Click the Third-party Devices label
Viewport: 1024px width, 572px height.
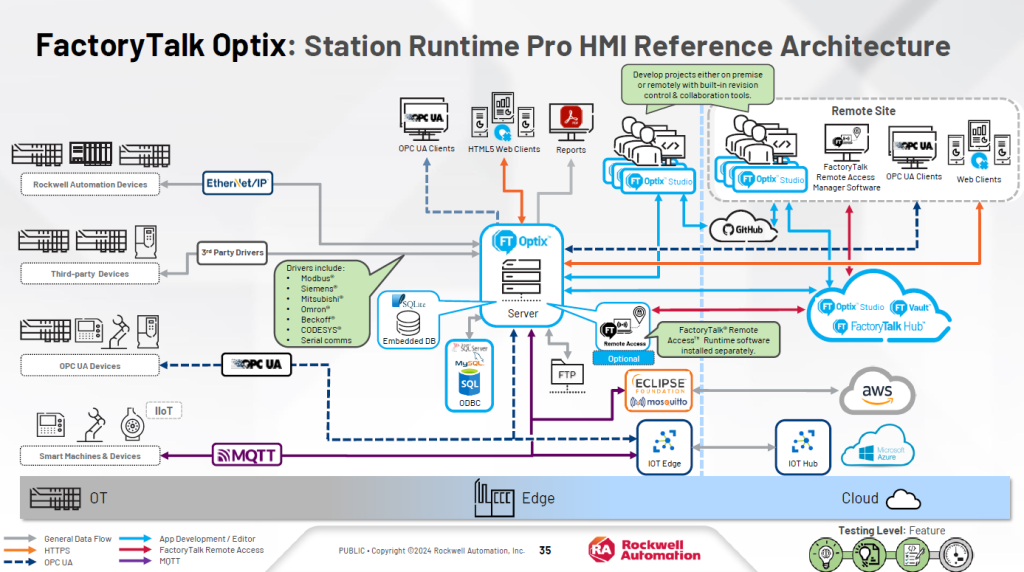[x=90, y=274]
